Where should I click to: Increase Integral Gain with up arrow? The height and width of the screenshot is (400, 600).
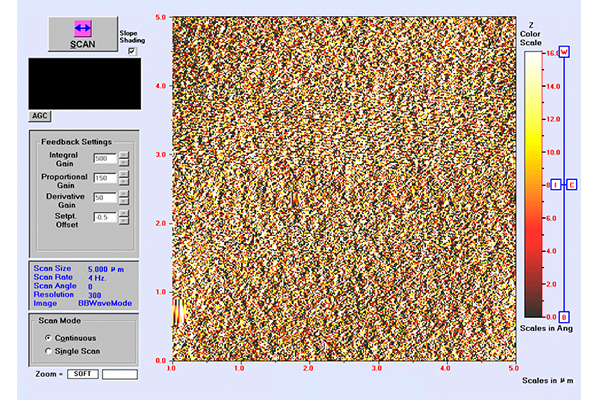click(x=124, y=155)
